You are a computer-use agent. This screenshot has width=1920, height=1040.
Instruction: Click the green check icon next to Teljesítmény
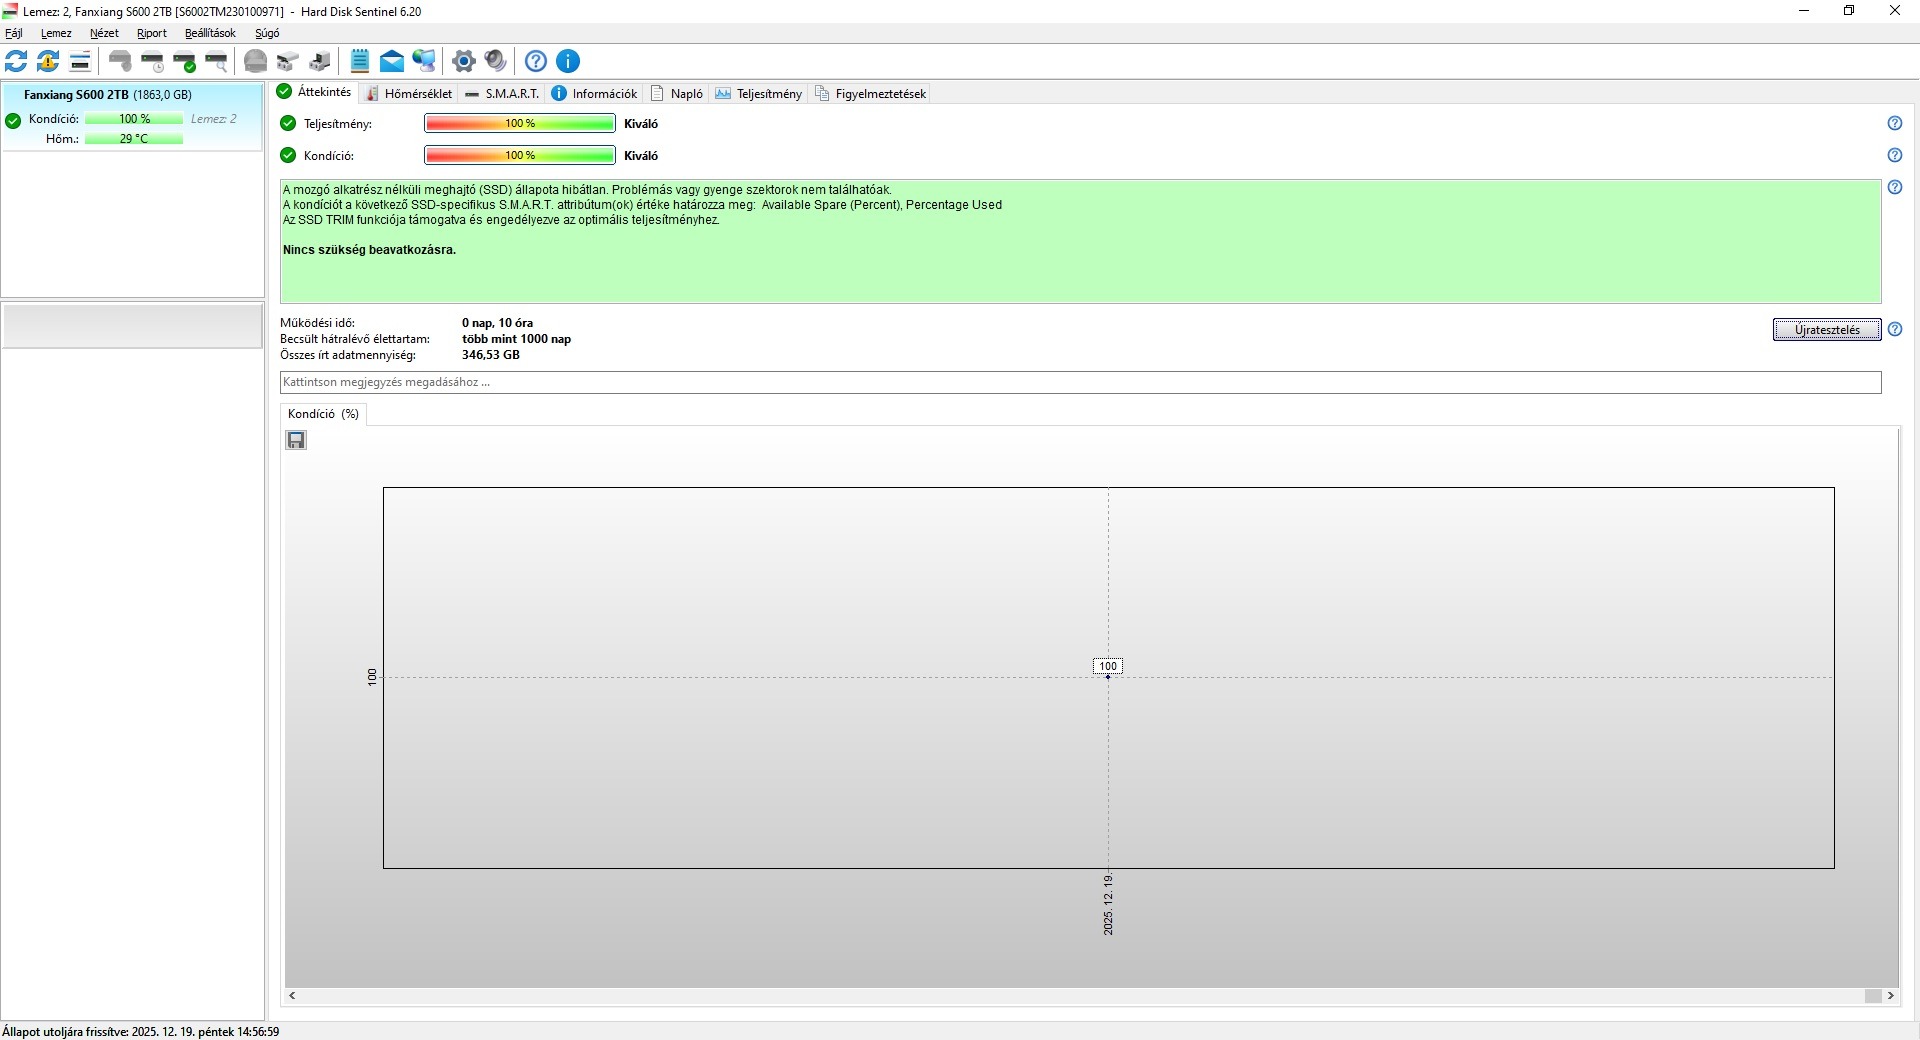(x=288, y=123)
